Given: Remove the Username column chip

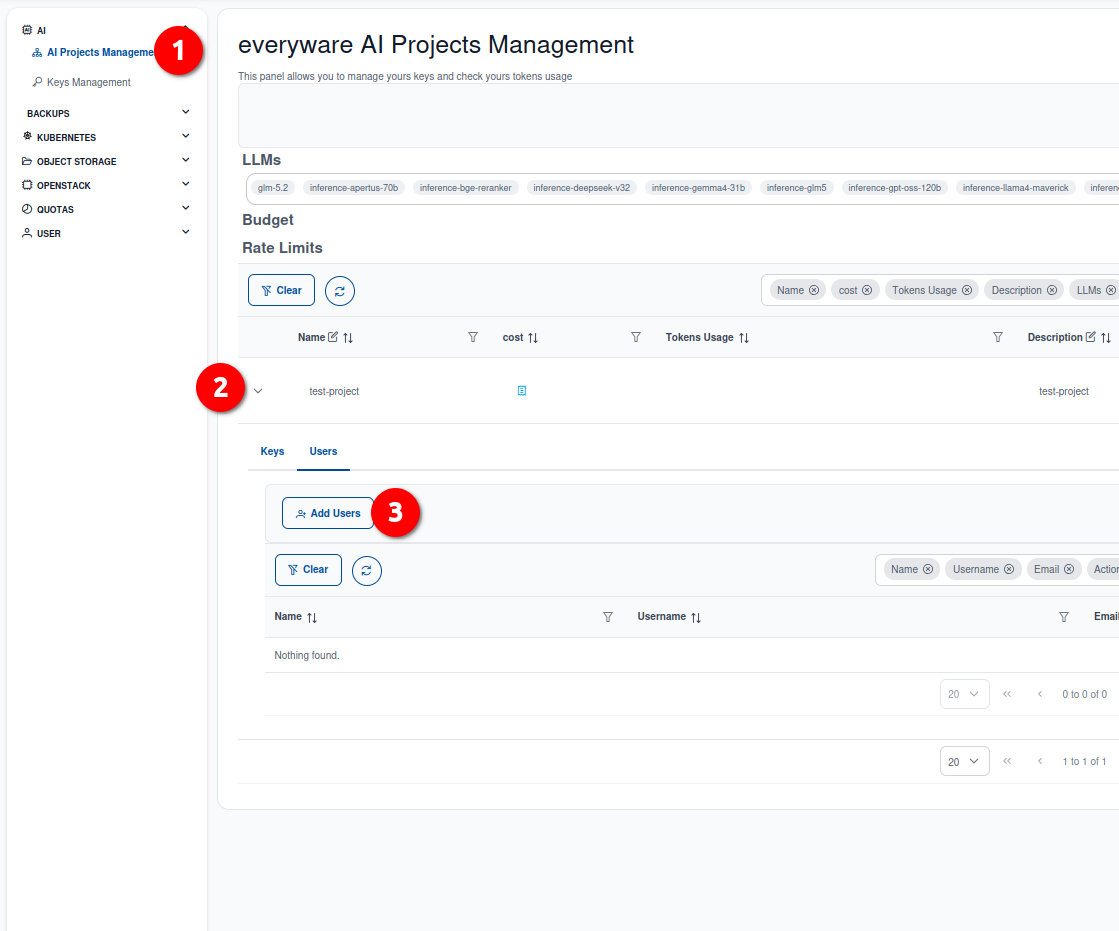Looking at the screenshot, I should [x=1009, y=569].
